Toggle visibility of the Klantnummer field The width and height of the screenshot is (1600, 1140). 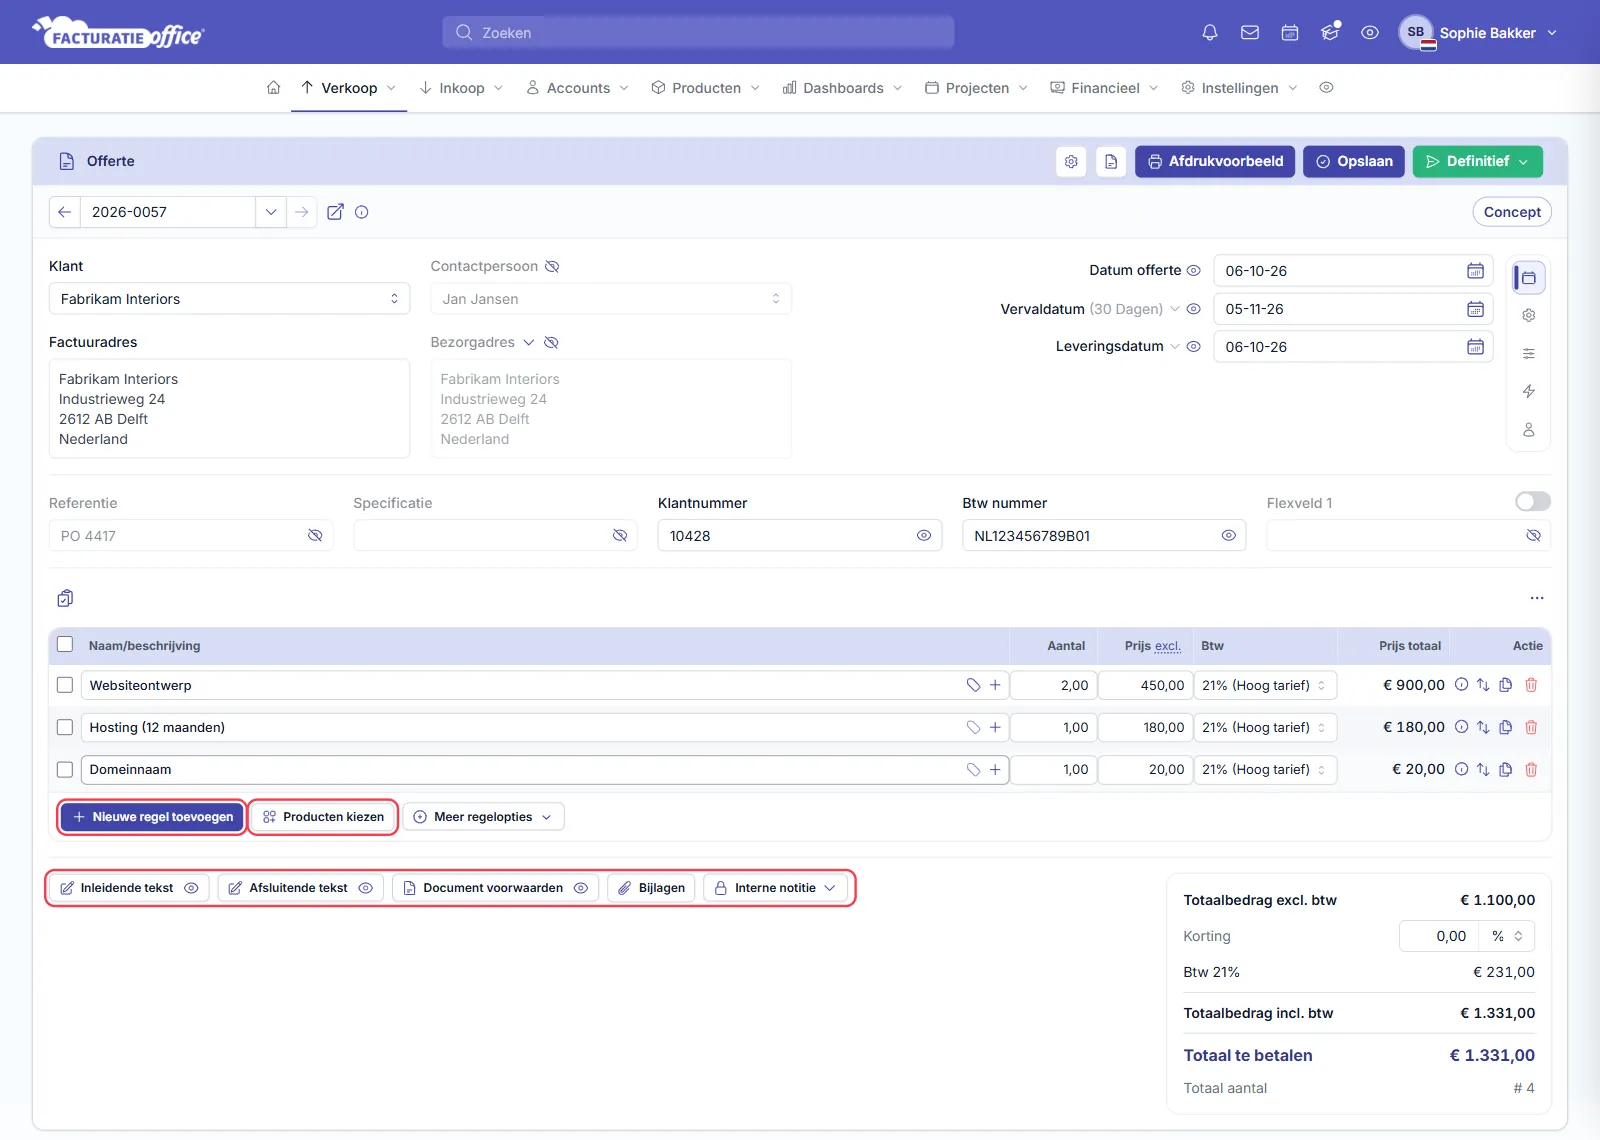click(x=924, y=536)
